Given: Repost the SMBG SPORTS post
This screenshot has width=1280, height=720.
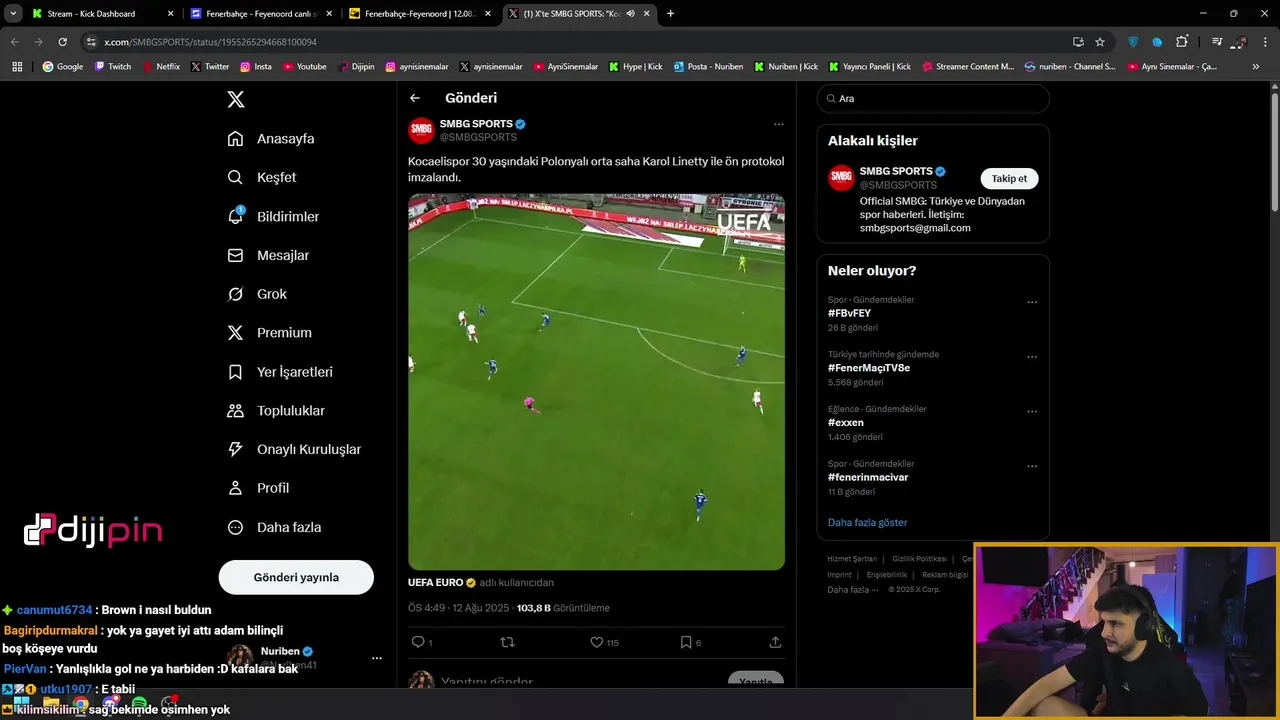Looking at the screenshot, I should 507,642.
